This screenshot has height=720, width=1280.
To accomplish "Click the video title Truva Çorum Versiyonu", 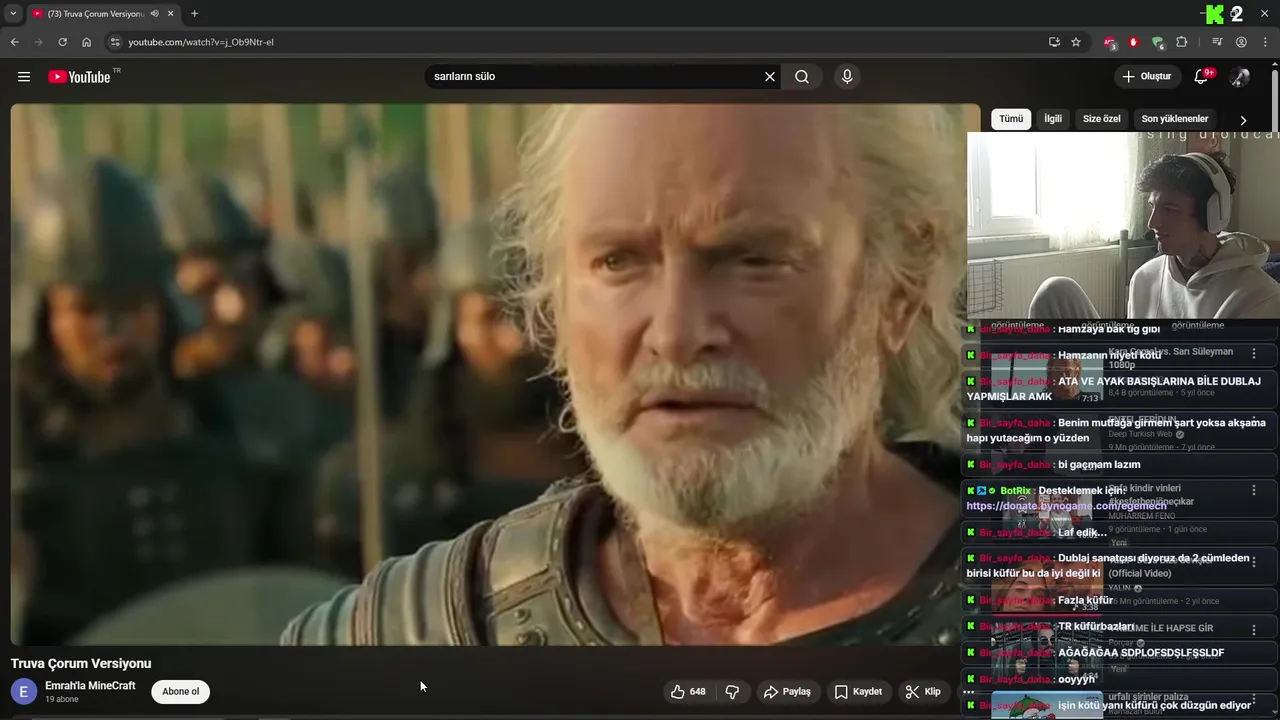I will (81, 663).
